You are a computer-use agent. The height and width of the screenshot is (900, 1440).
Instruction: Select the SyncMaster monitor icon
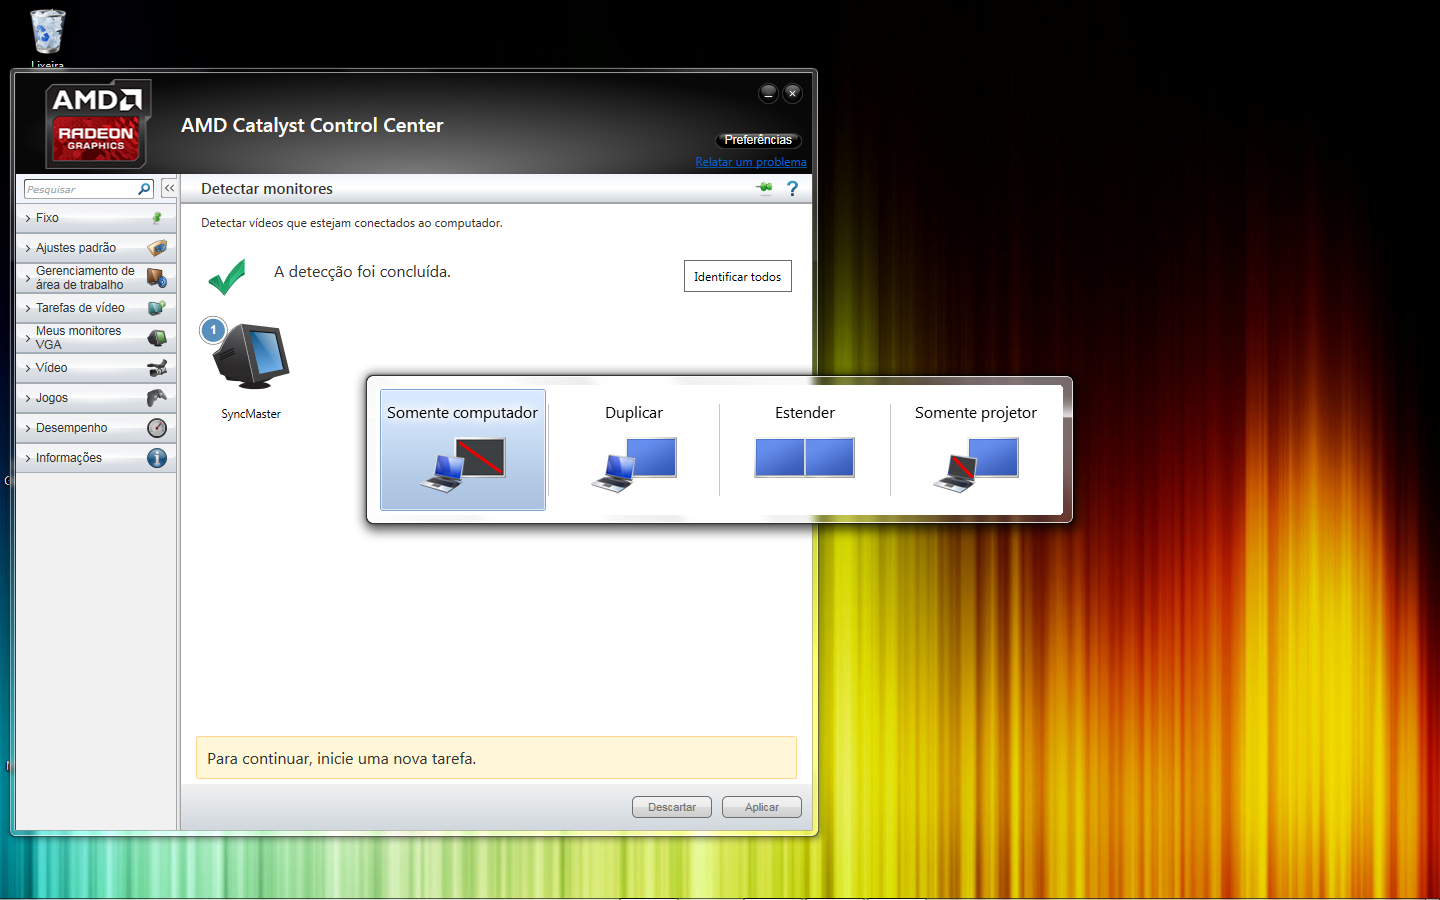(250, 356)
